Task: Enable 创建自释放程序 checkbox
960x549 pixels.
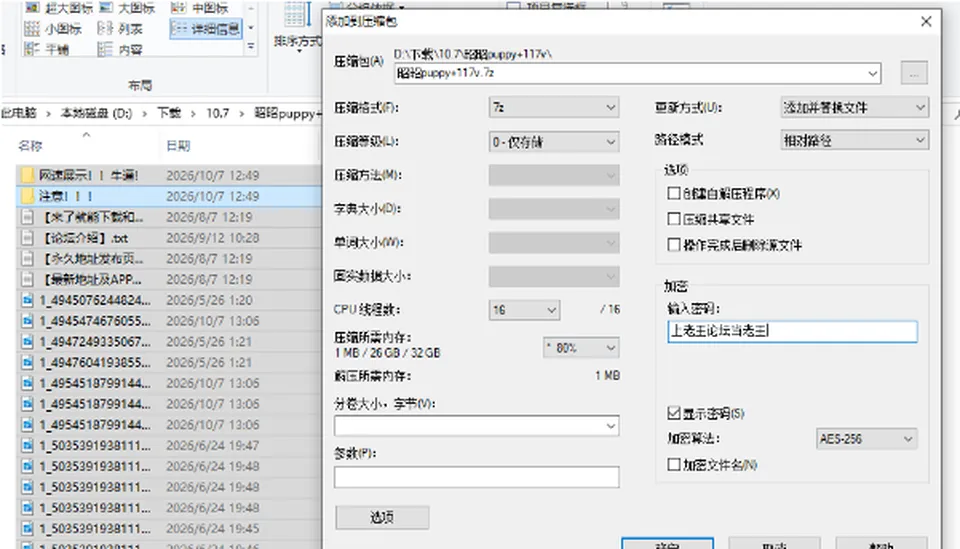Action: (x=674, y=193)
